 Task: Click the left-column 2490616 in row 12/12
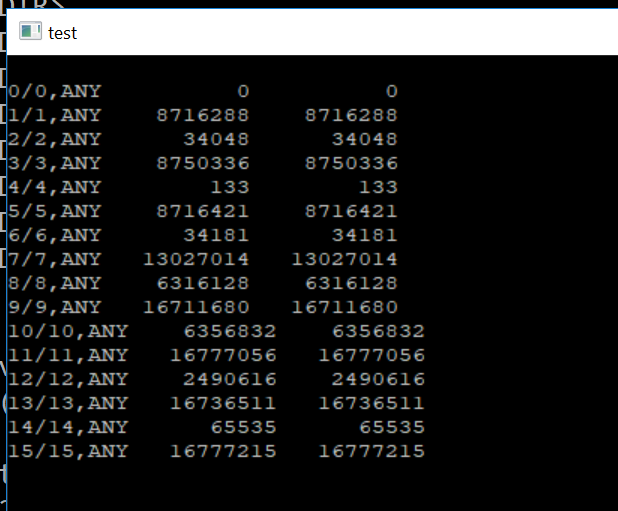click(230, 380)
